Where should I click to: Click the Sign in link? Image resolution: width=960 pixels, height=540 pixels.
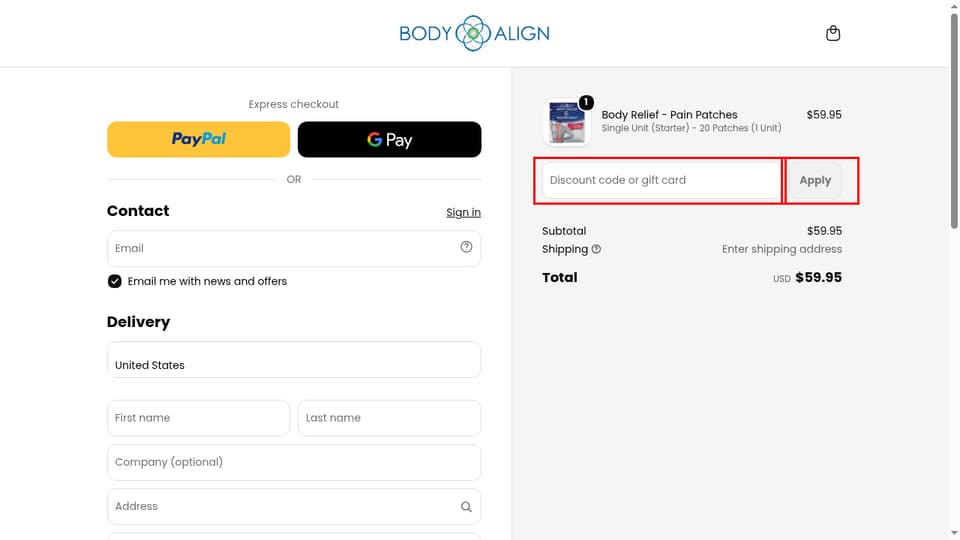[463, 212]
